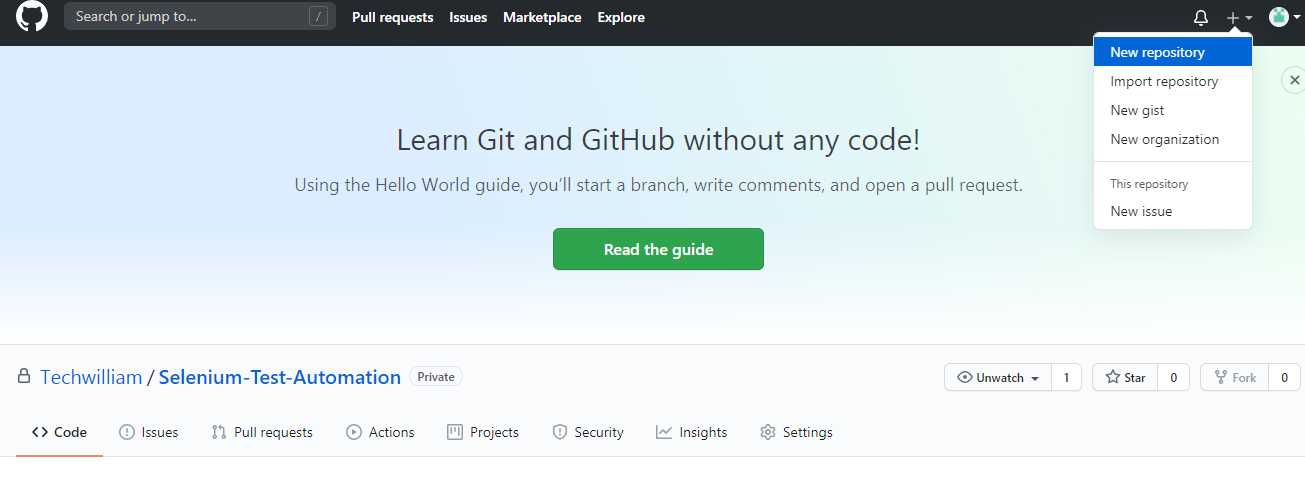
Task: Click the merge icon on Pull requests tab
Action: click(x=219, y=432)
